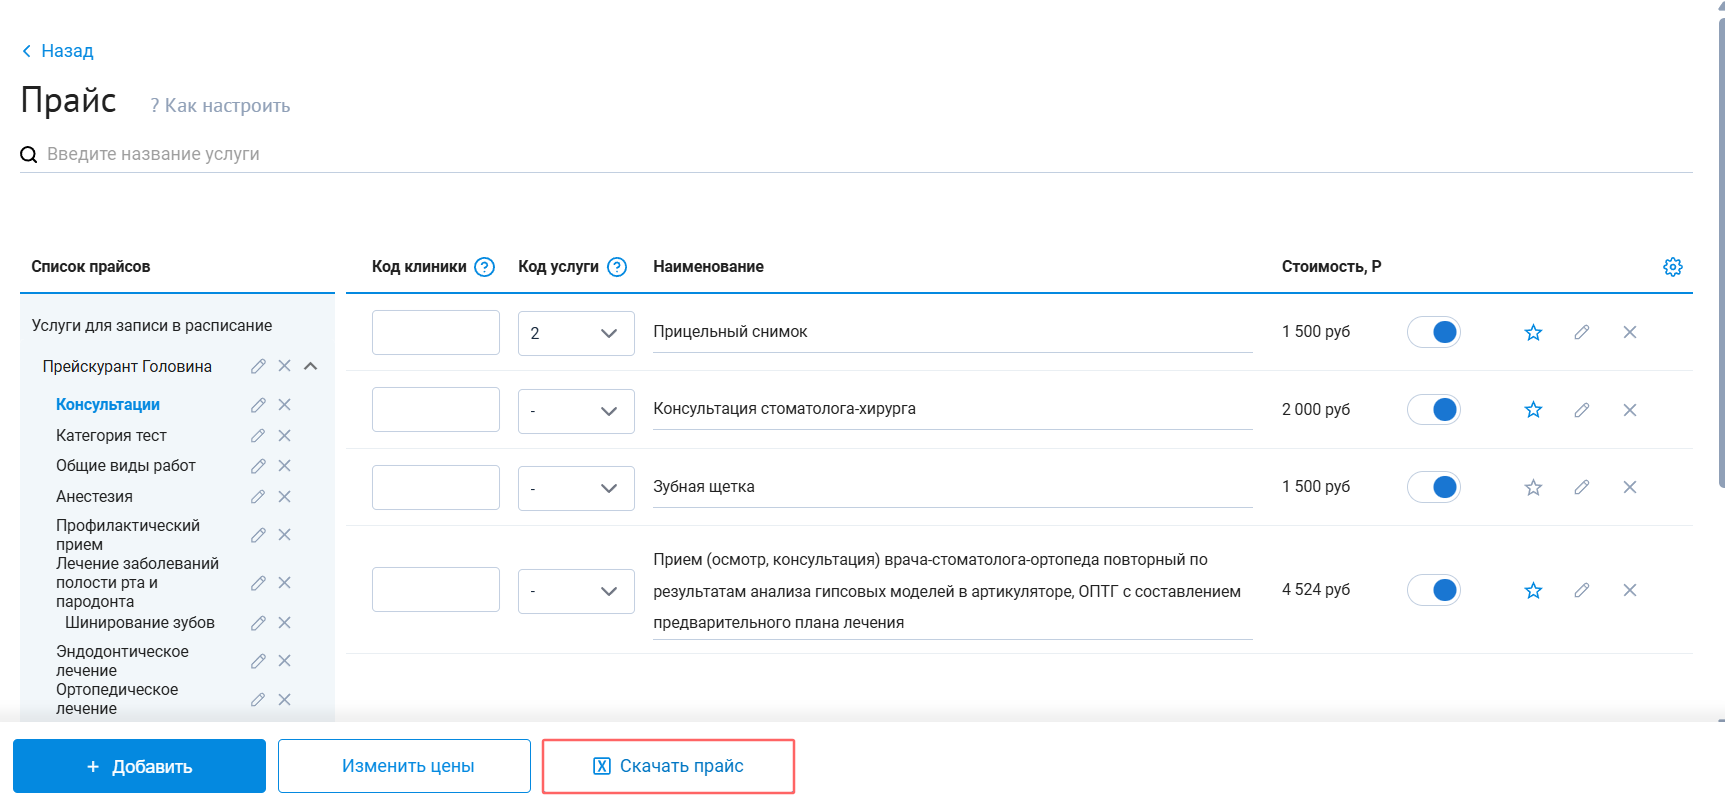1725x801 pixels.
Task: Open Как настроить help link
Action: 220,106
